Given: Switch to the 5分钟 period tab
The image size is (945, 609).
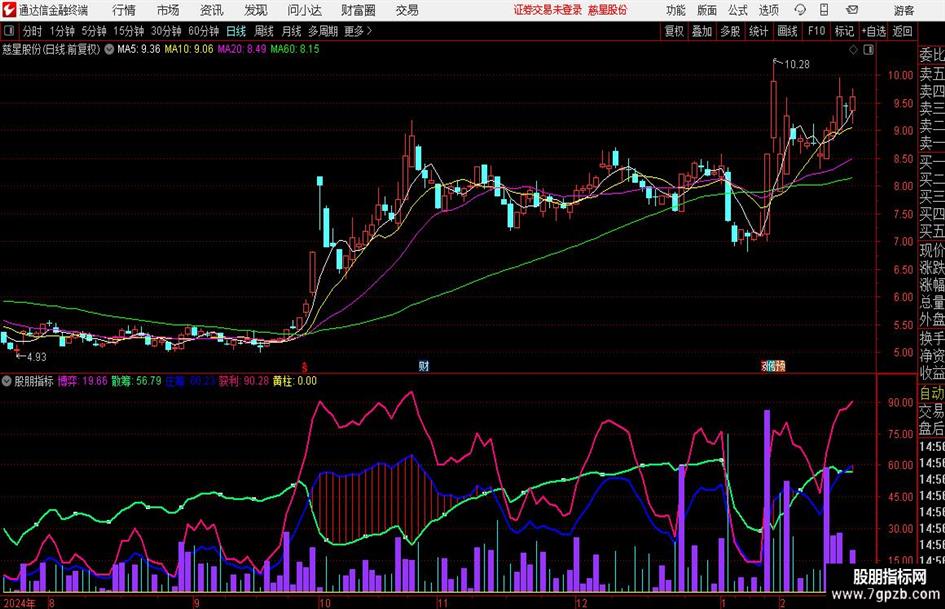Looking at the screenshot, I should pos(93,31).
